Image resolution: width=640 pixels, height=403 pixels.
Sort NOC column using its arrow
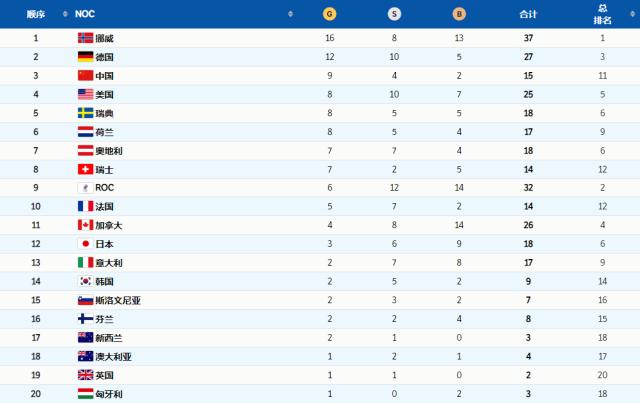(x=291, y=15)
